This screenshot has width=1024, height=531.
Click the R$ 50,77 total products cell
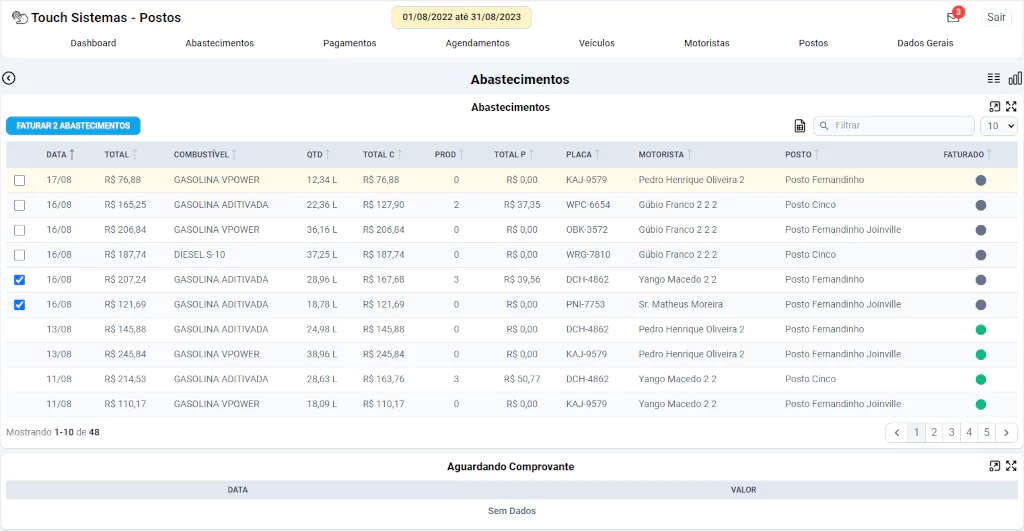click(522, 379)
